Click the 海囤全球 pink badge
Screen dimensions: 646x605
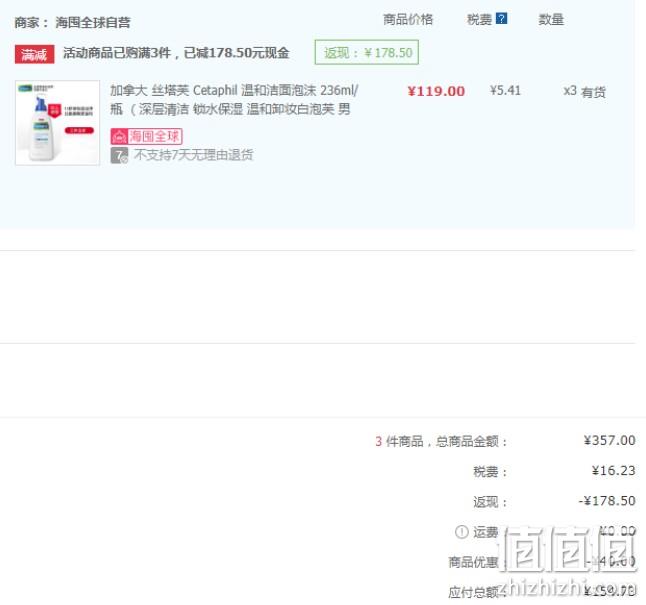tap(146, 136)
